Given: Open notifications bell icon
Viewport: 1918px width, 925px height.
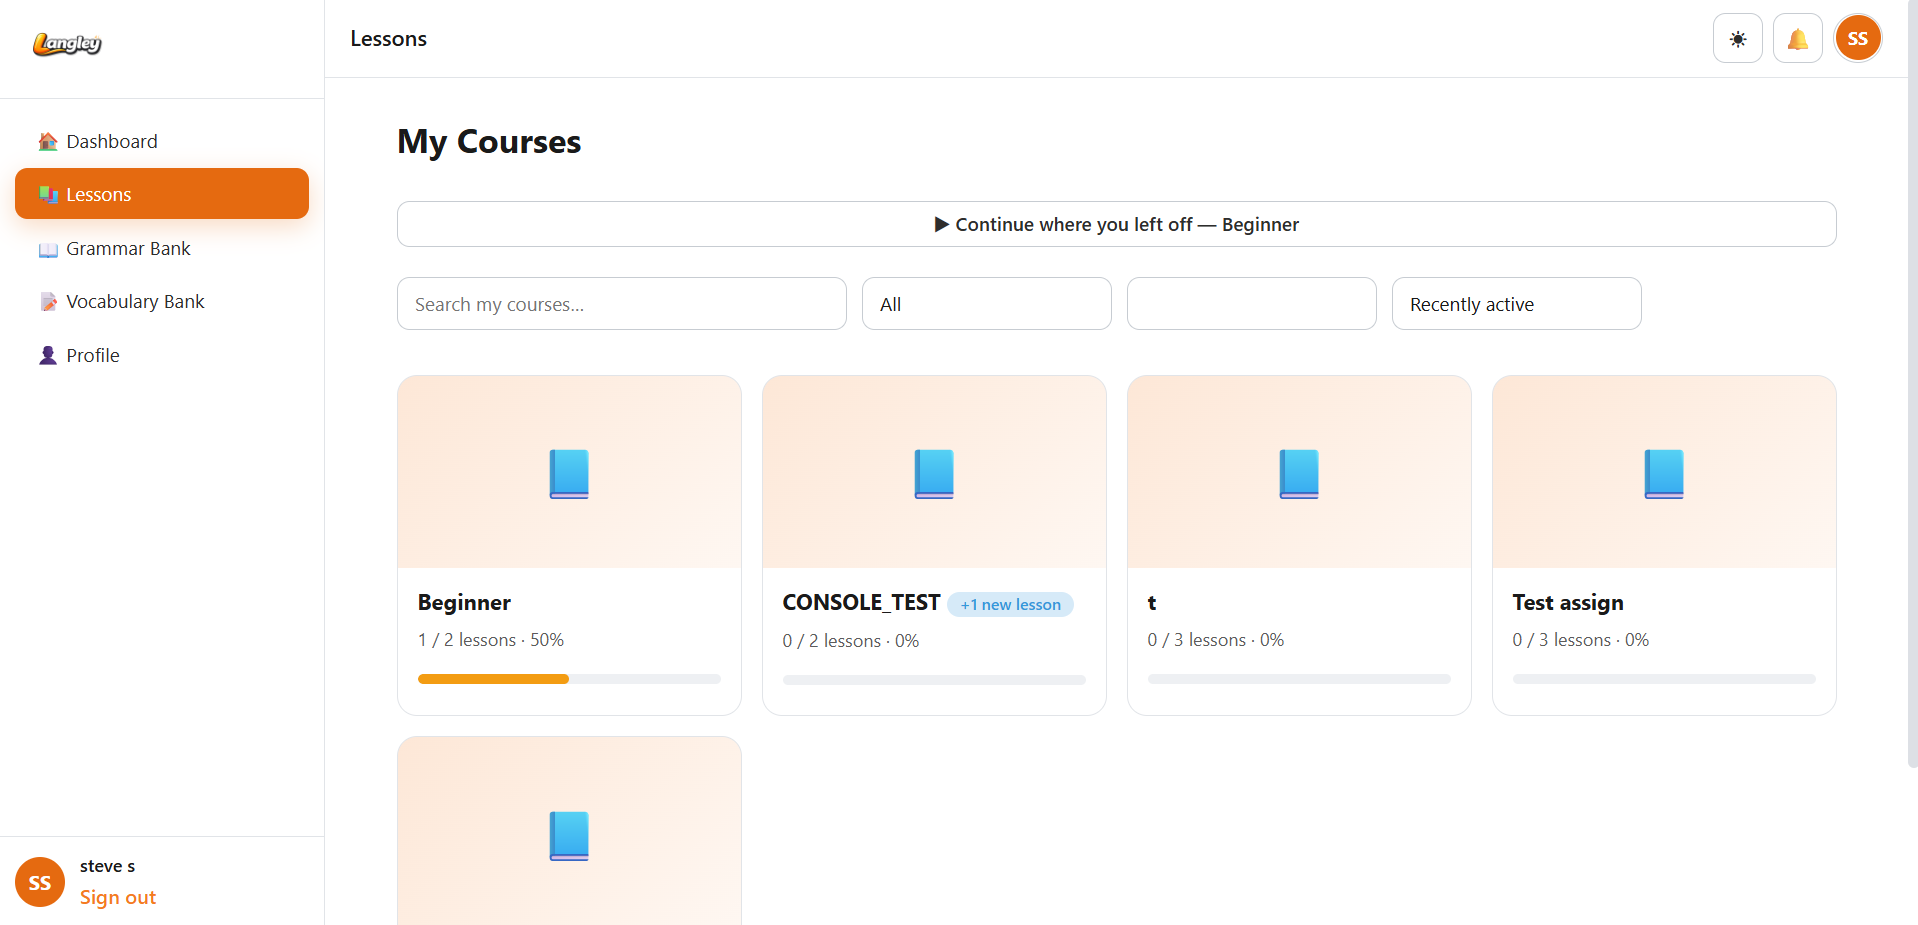Looking at the screenshot, I should pos(1798,39).
